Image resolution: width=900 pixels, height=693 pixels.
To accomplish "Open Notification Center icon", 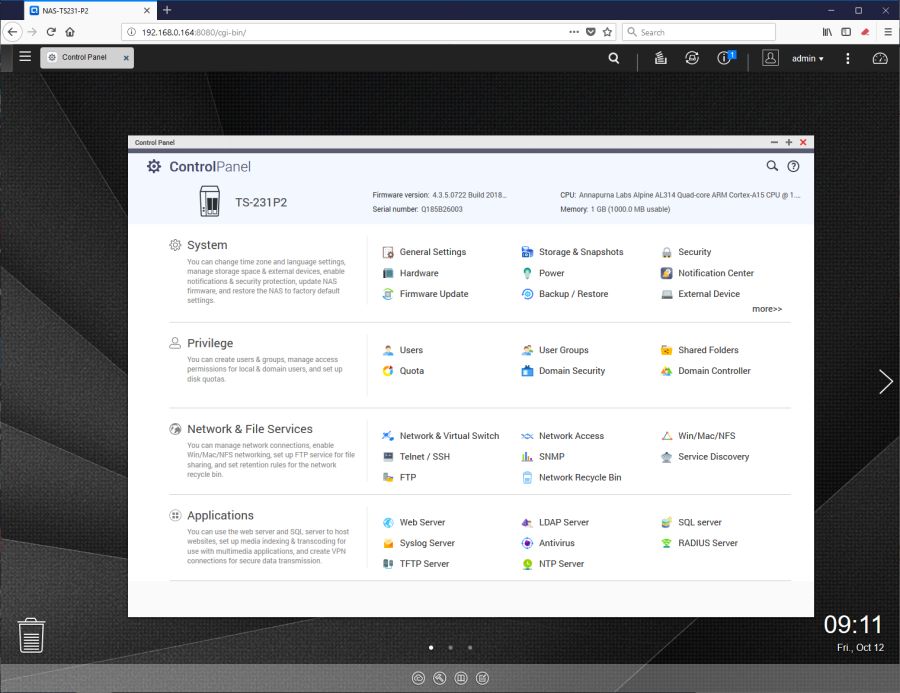I will point(666,273).
